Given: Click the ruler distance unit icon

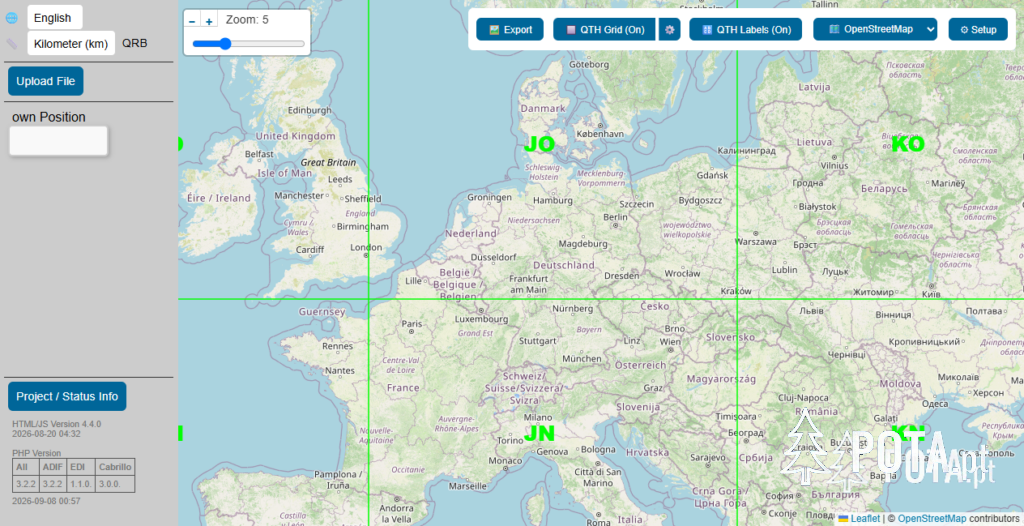Looking at the screenshot, I should pyautogui.click(x=12, y=44).
